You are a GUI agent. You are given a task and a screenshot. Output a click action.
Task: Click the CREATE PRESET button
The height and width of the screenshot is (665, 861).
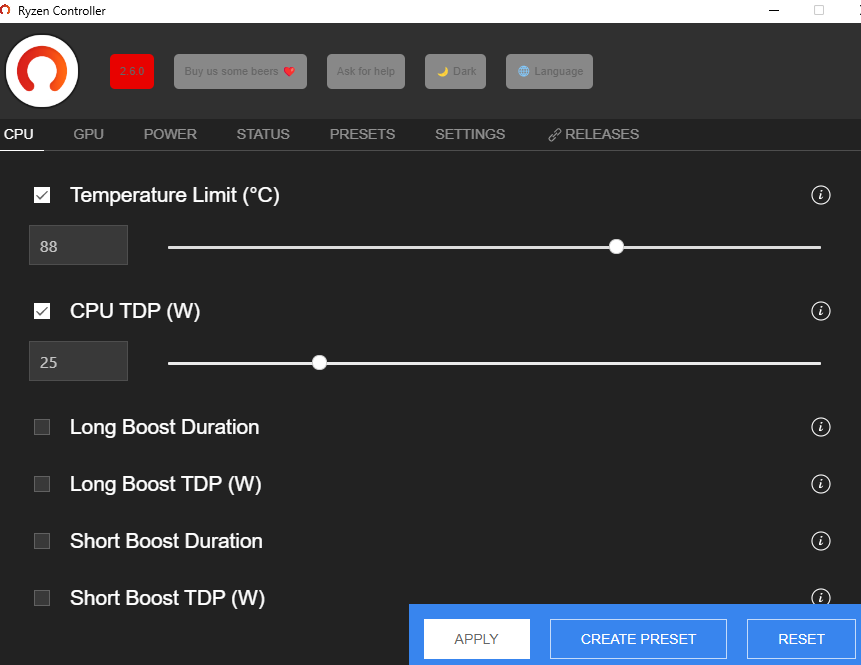pyautogui.click(x=638, y=639)
